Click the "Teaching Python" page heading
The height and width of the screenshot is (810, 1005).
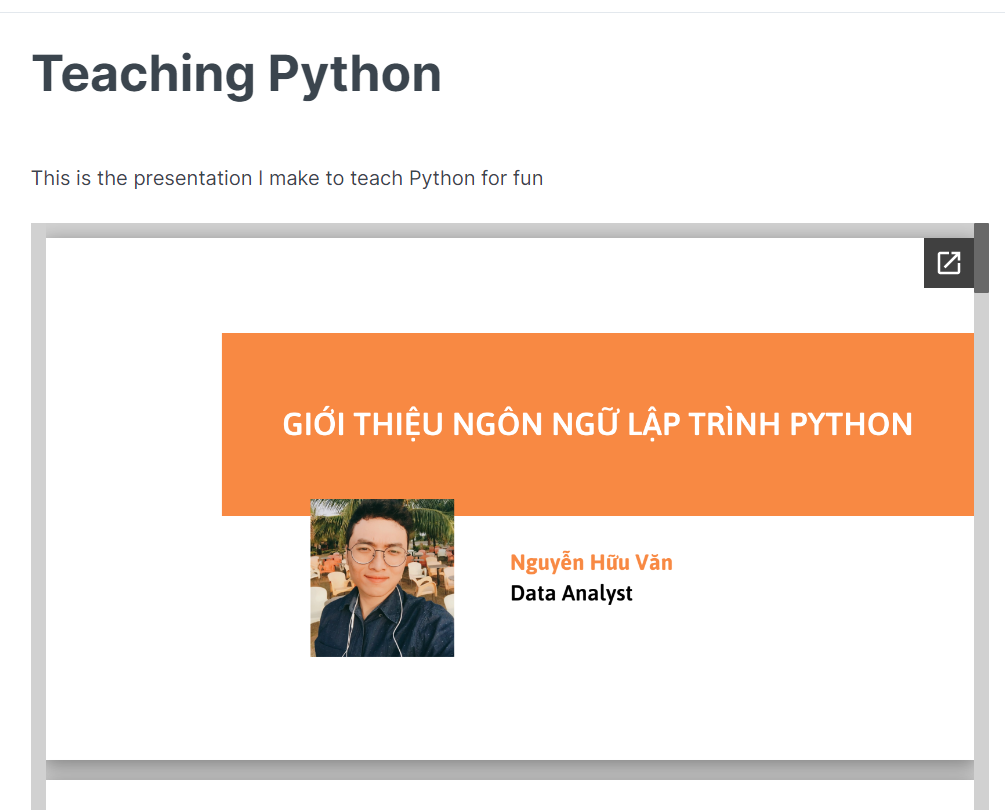pyautogui.click(x=237, y=74)
